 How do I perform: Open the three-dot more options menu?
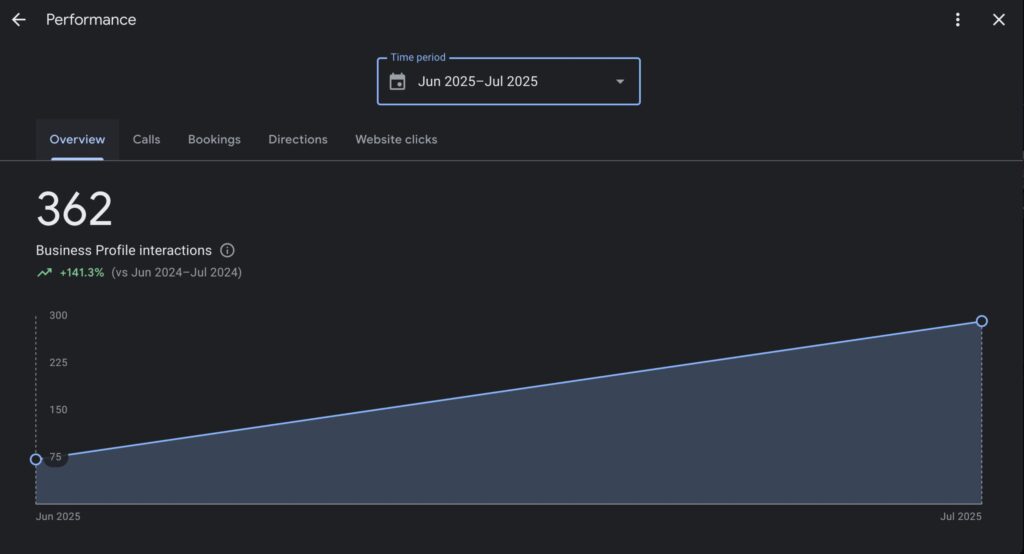pos(957,20)
